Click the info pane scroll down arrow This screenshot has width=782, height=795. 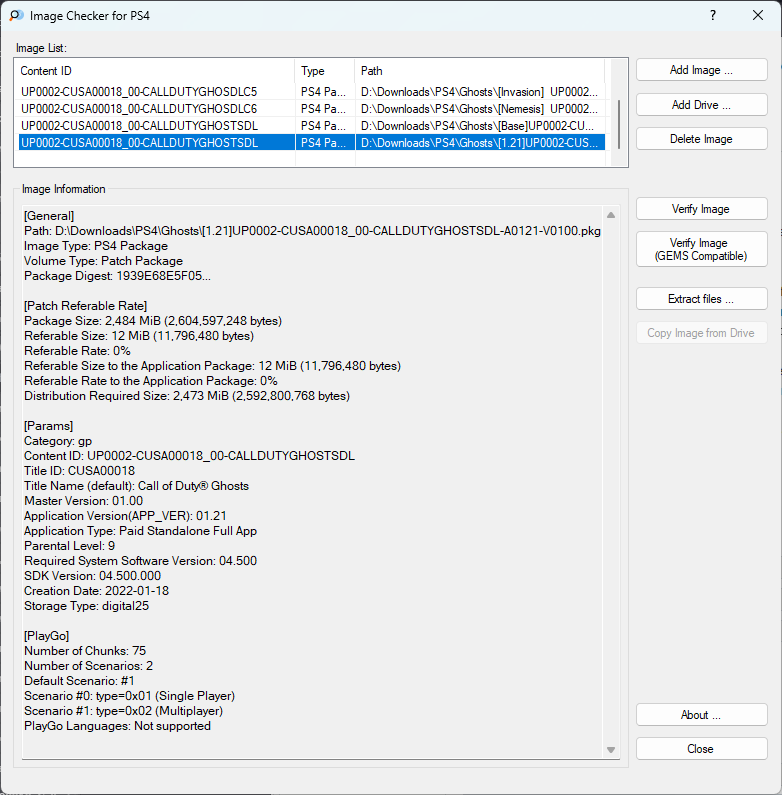[611, 750]
